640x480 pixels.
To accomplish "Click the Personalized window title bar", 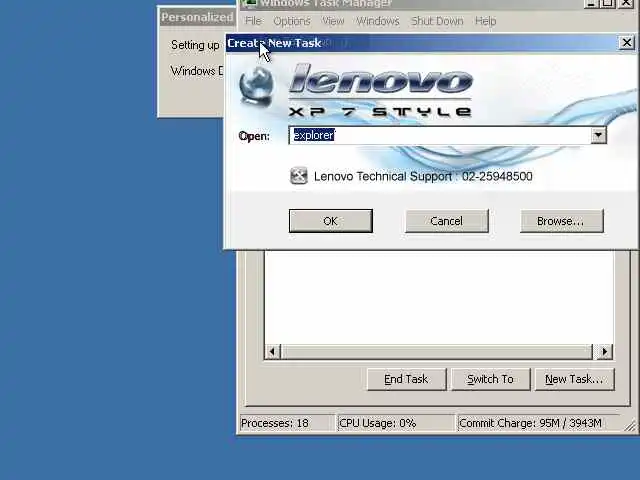I will tap(197, 17).
